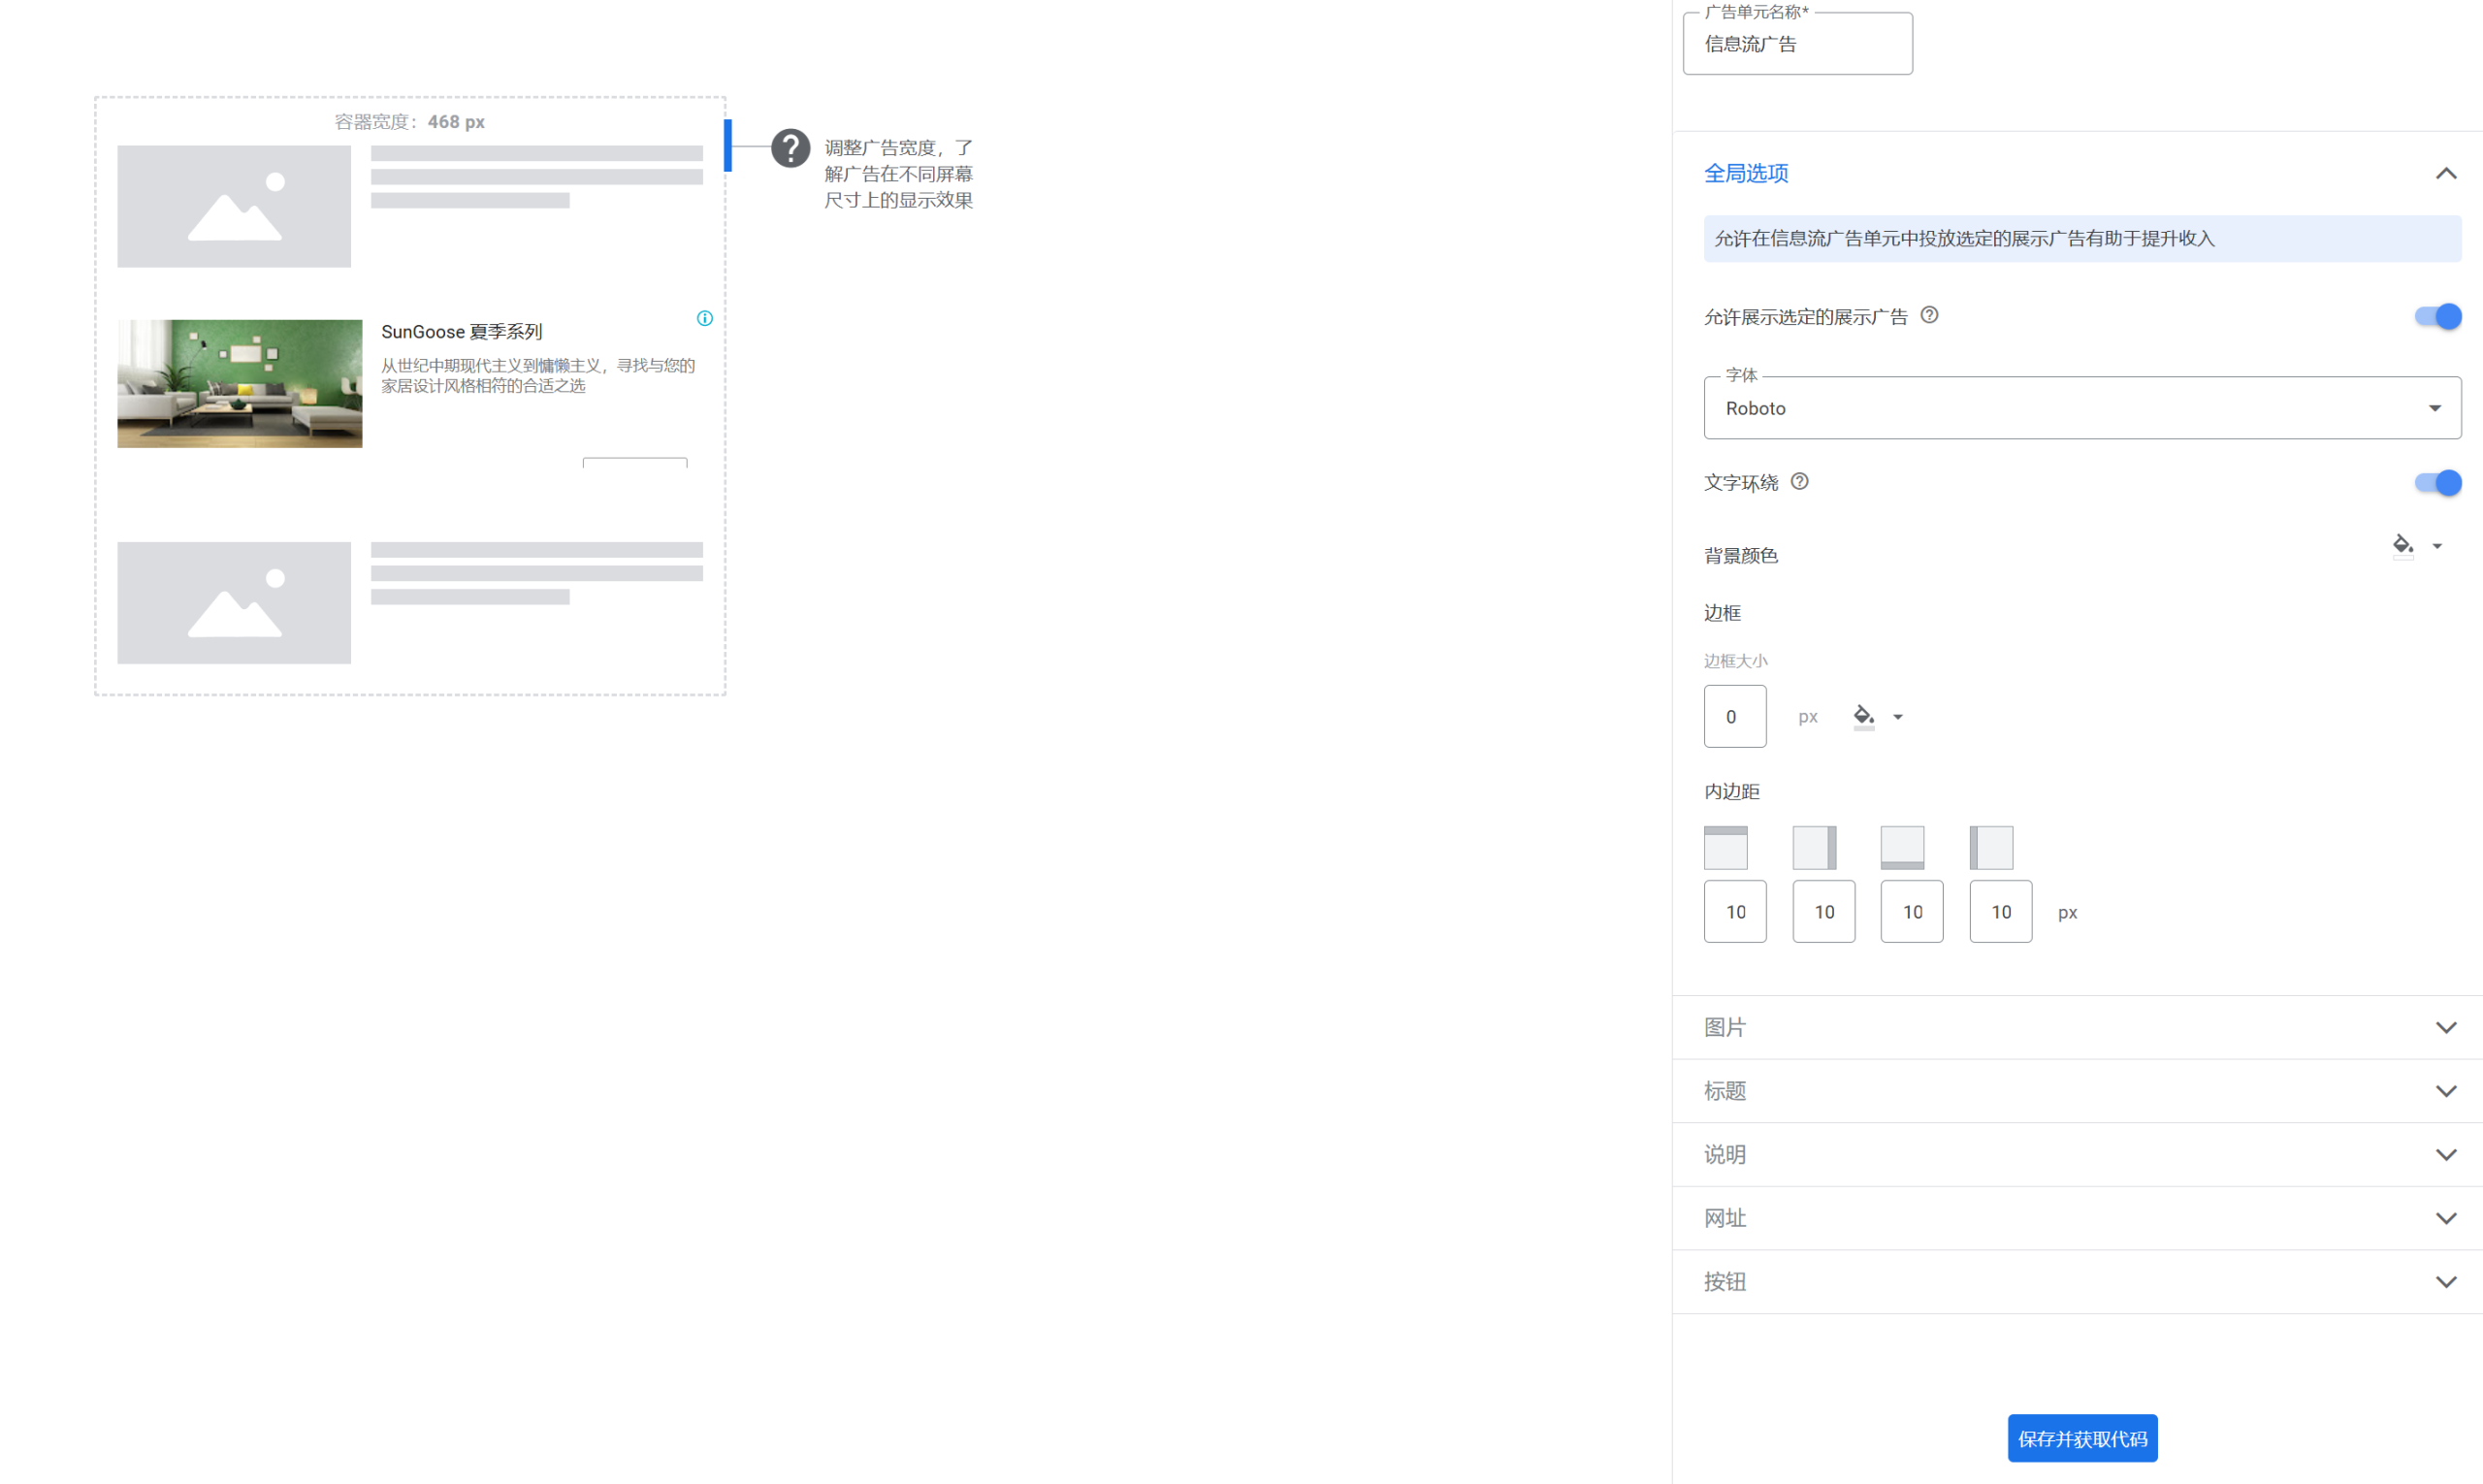The image size is (2483, 1484).
Task: Click the 边框大小 px input box
Action: pos(1734,716)
